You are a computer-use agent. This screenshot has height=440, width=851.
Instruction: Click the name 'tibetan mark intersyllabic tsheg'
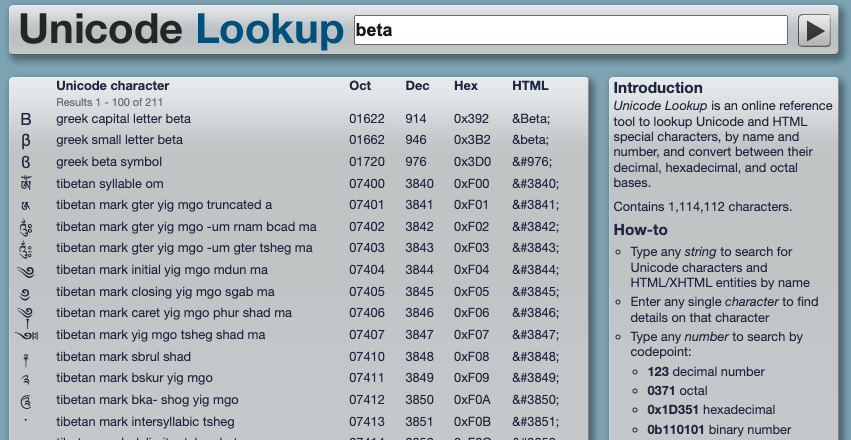point(145,422)
